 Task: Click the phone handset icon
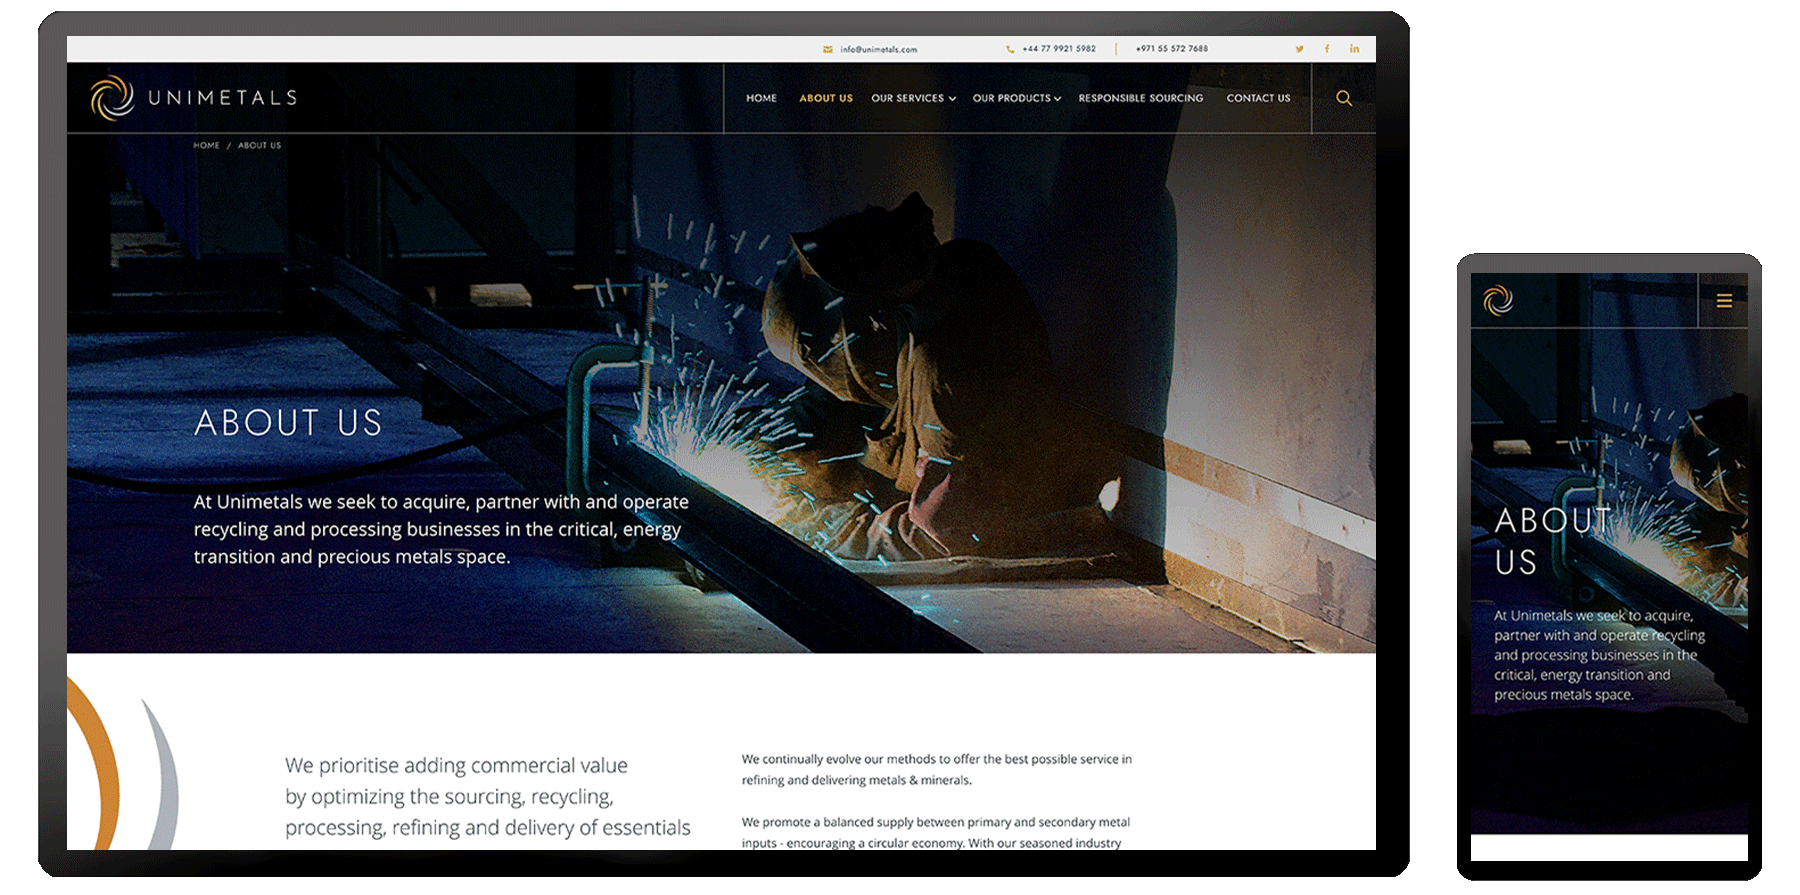tap(1010, 49)
